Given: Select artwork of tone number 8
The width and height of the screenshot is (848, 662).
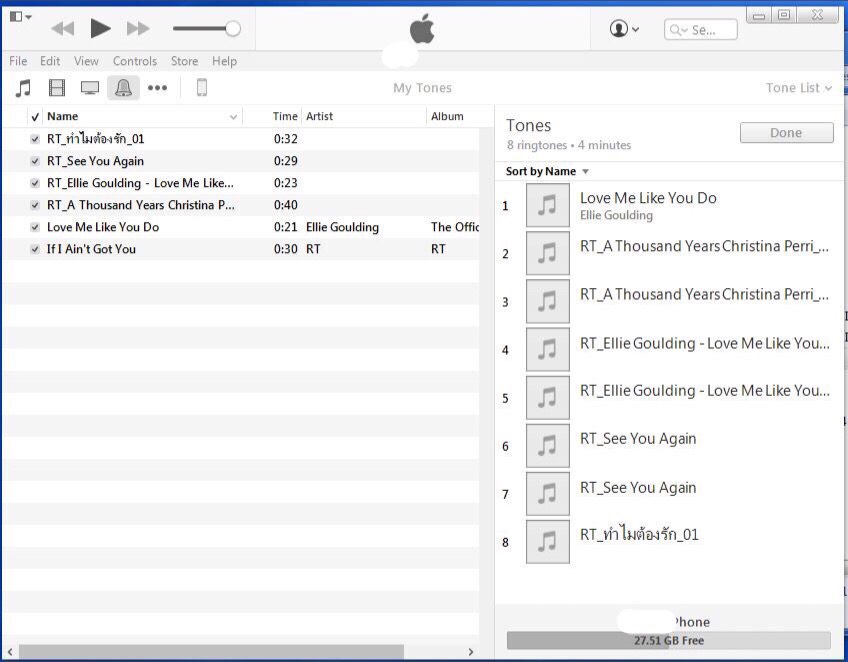Looking at the screenshot, I should click(x=547, y=542).
